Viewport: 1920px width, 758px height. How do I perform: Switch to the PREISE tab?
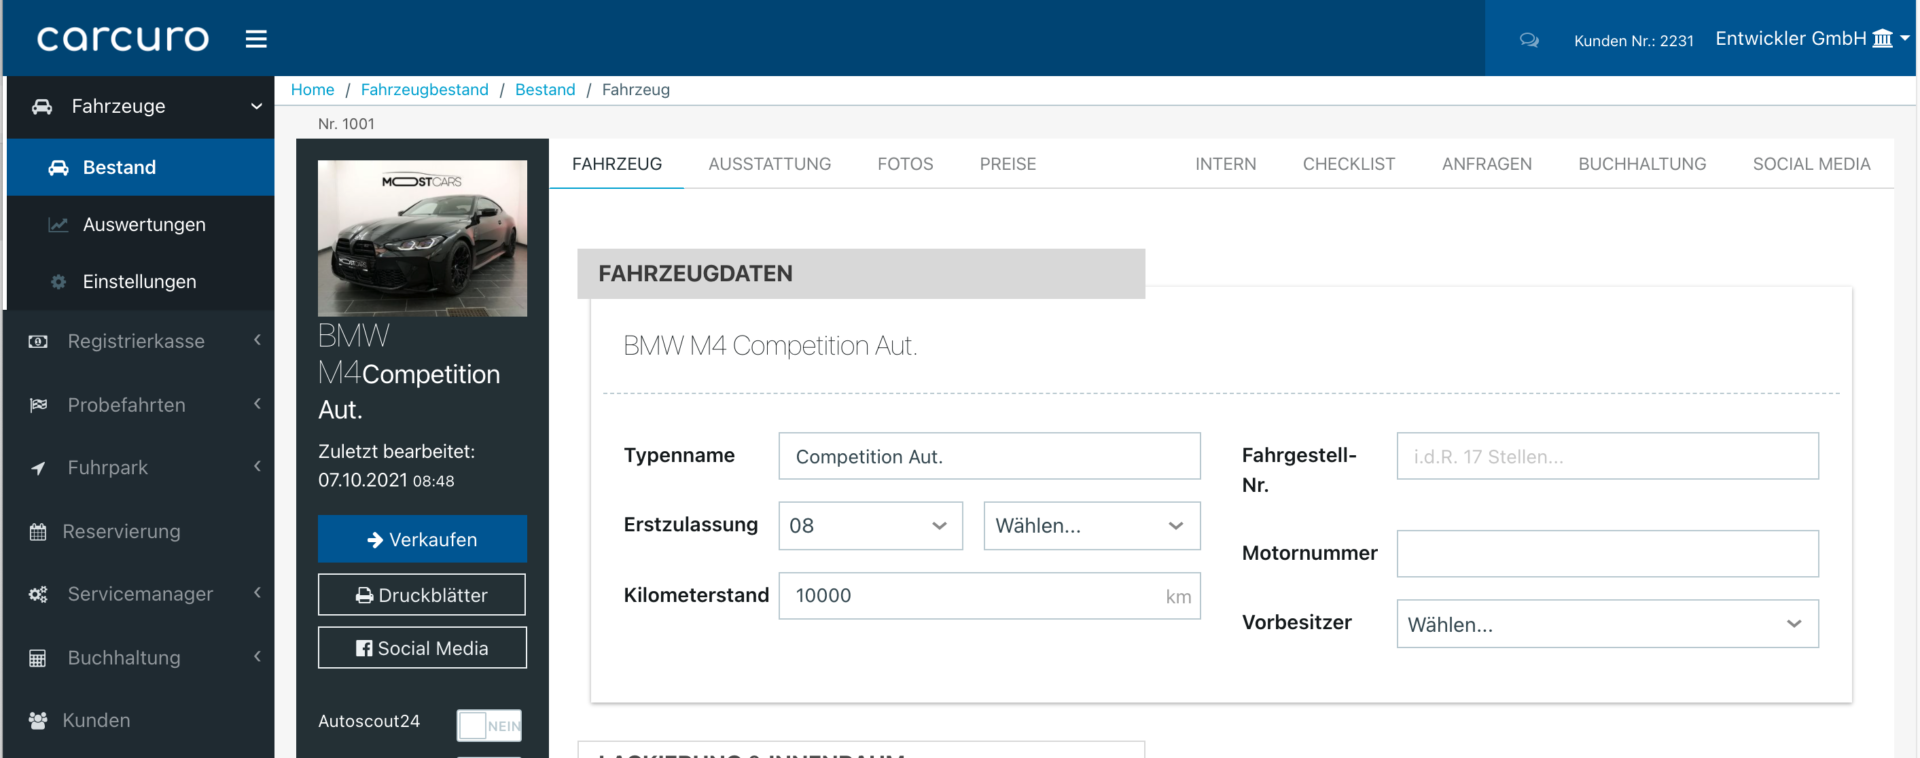pos(1008,164)
